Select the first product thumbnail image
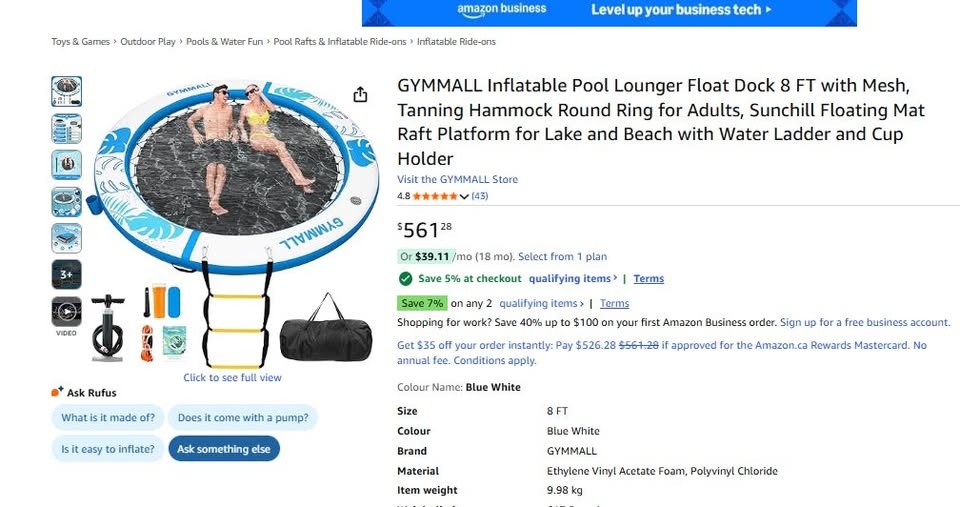Screen dimensions: 960x507 (x=66, y=91)
